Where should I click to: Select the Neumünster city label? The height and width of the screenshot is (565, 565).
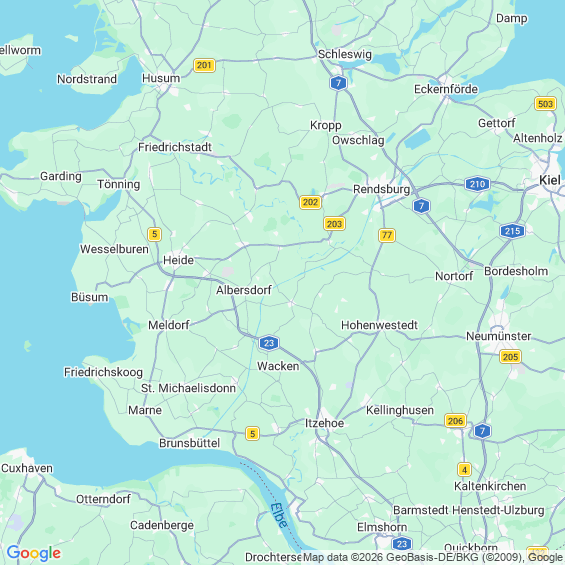(x=498, y=336)
